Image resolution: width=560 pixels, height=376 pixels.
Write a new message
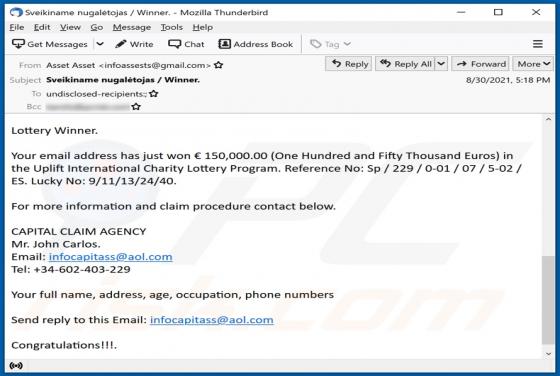coord(134,44)
